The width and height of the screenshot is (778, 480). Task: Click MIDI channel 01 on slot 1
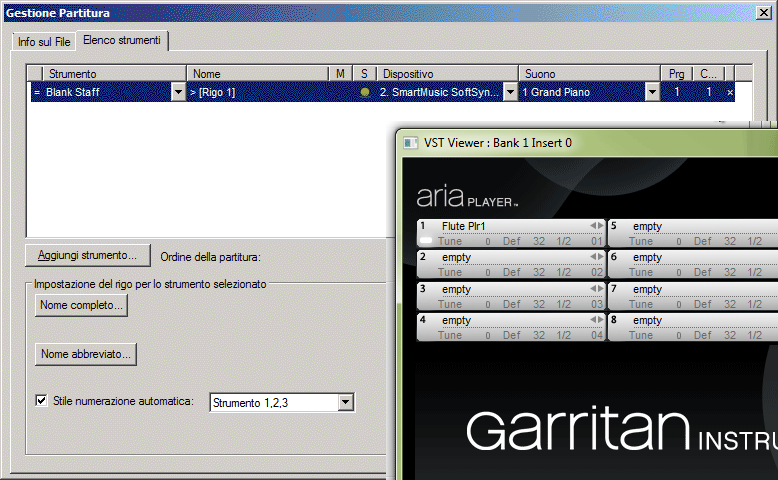click(597, 242)
